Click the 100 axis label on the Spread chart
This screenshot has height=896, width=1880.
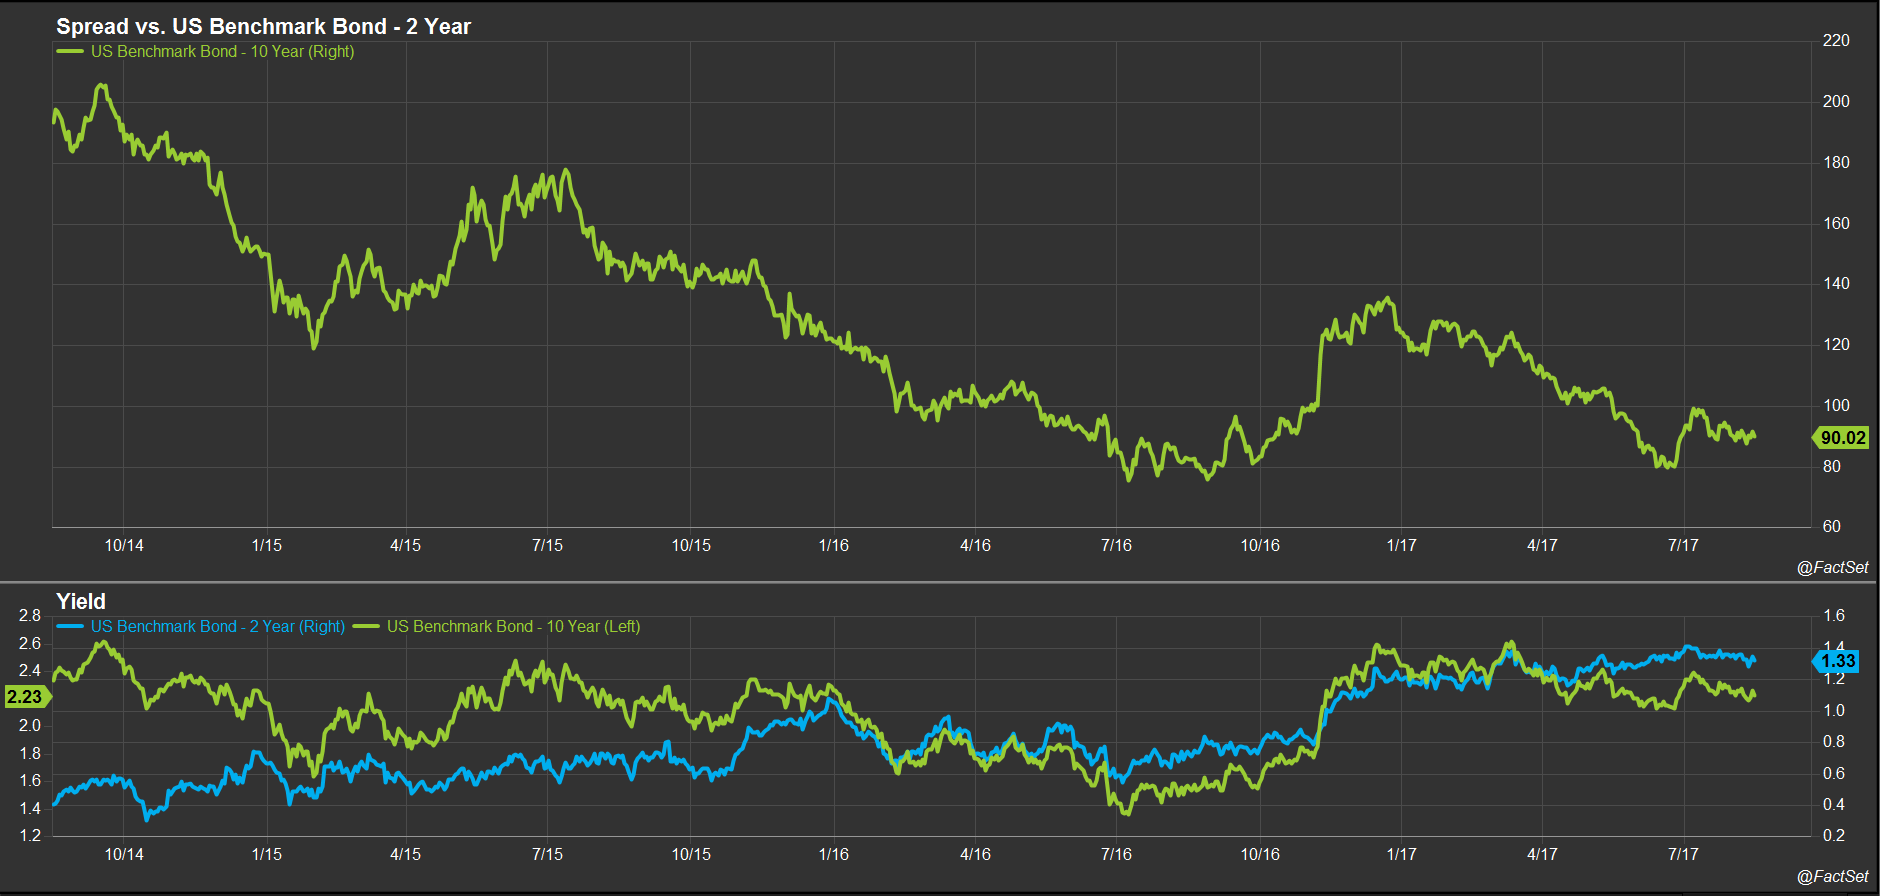tap(1836, 405)
